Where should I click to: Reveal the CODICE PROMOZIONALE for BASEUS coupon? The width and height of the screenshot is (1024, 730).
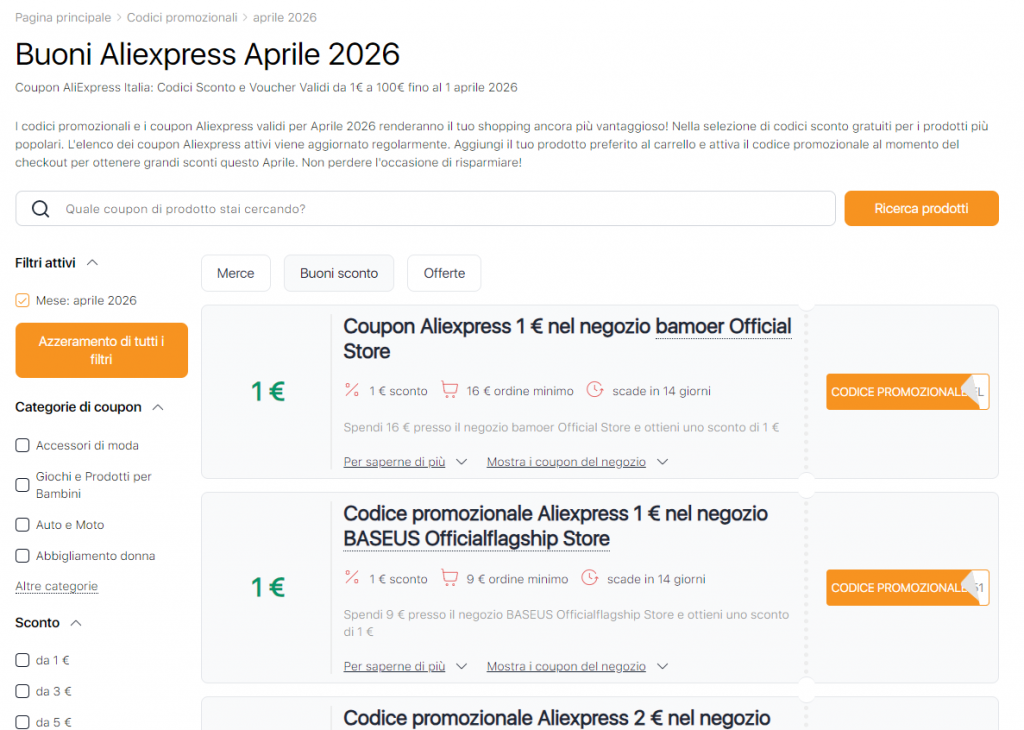point(905,587)
